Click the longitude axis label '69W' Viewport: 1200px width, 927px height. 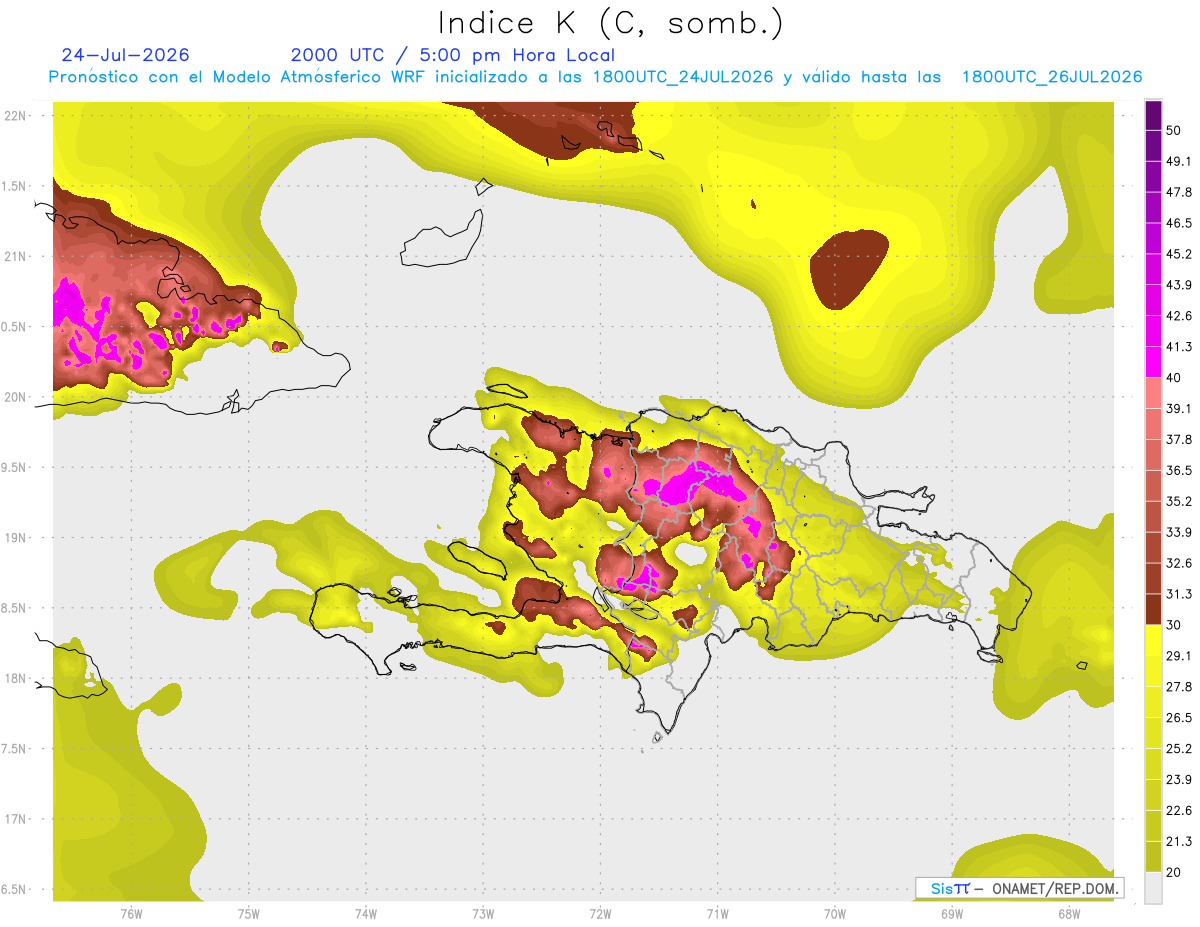(952, 913)
